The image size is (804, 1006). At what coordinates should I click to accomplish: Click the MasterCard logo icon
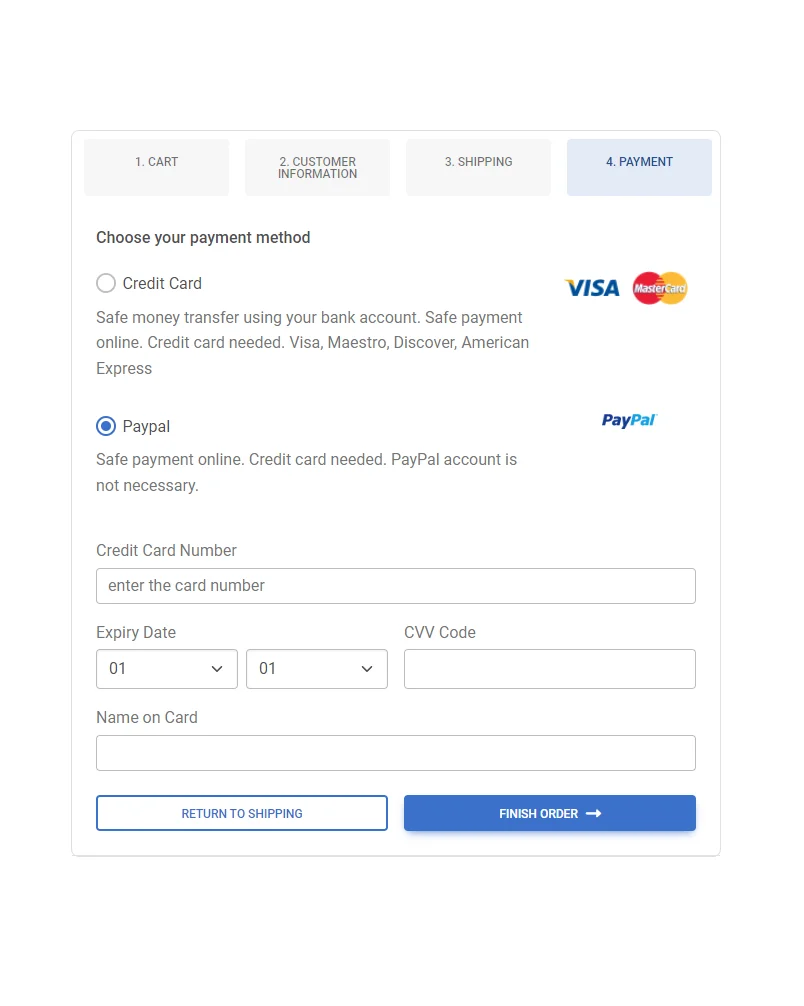tap(660, 288)
